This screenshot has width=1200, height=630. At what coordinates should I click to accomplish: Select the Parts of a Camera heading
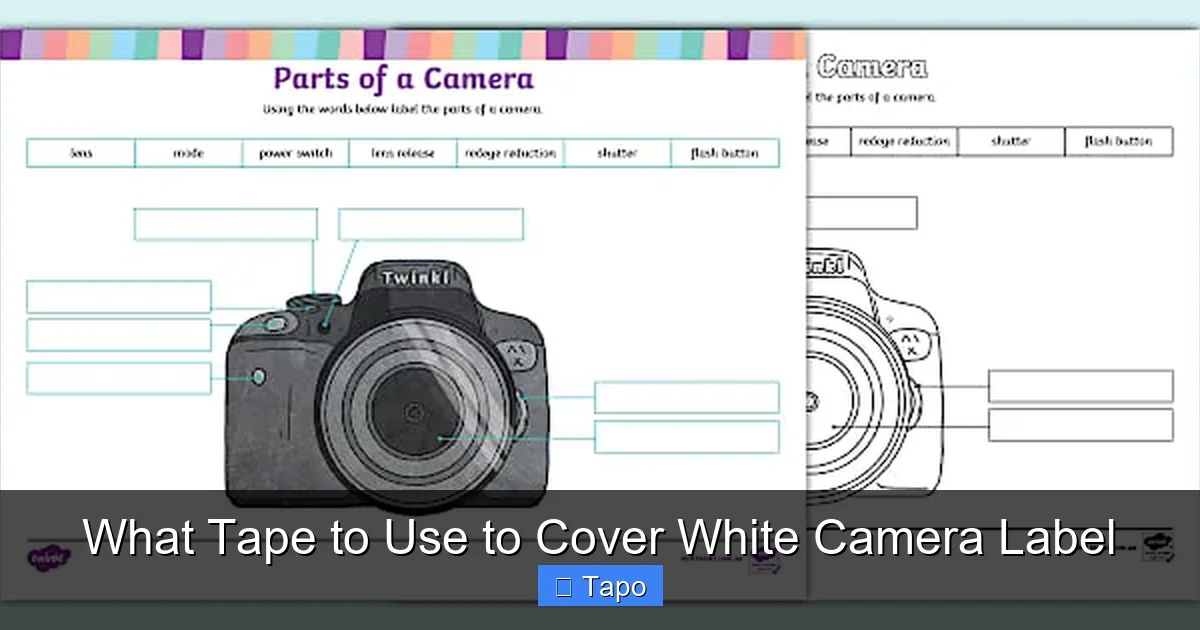tap(400, 78)
